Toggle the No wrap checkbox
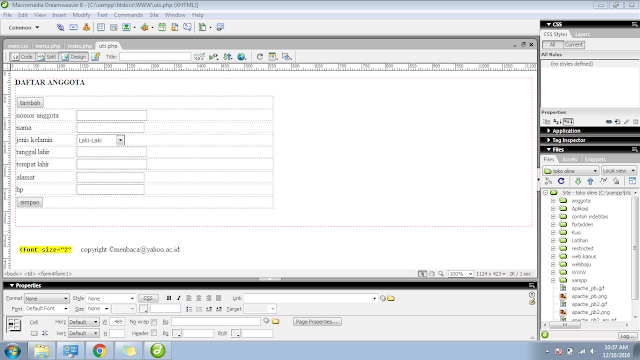Image resolution: width=640 pixels, height=360 pixels. (x=154, y=322)
